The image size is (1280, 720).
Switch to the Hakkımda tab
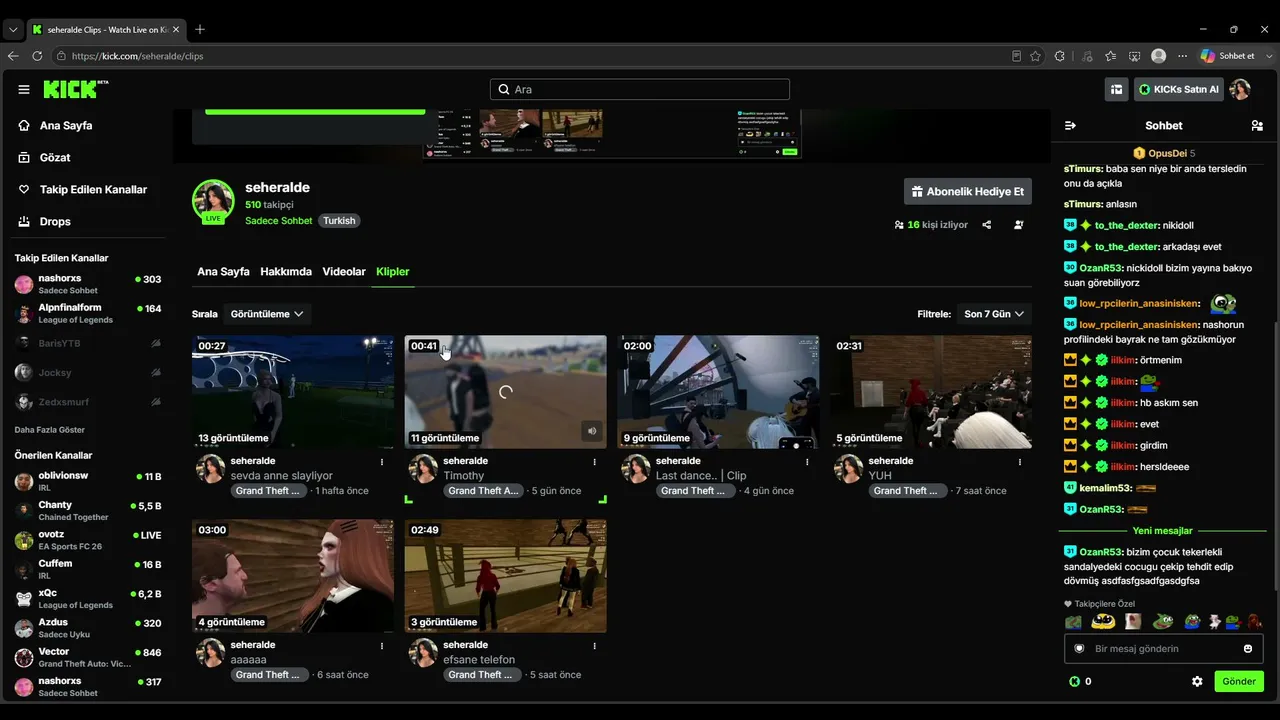286,272
